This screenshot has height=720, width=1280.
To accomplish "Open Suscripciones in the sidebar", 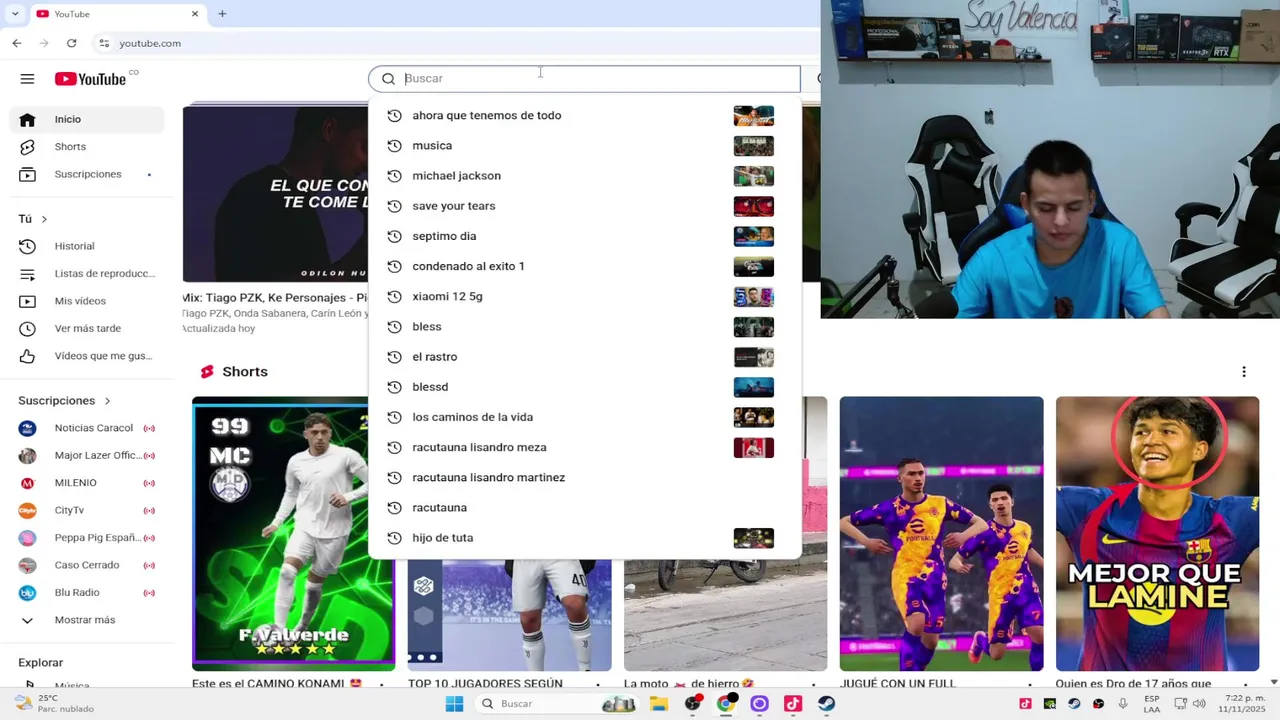I will 88,174.
